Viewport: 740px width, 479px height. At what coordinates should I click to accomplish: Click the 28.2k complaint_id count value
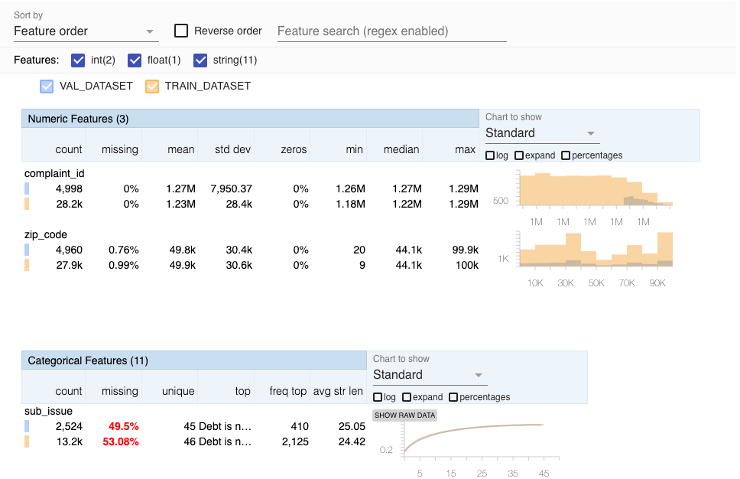(x=69, y=204)
